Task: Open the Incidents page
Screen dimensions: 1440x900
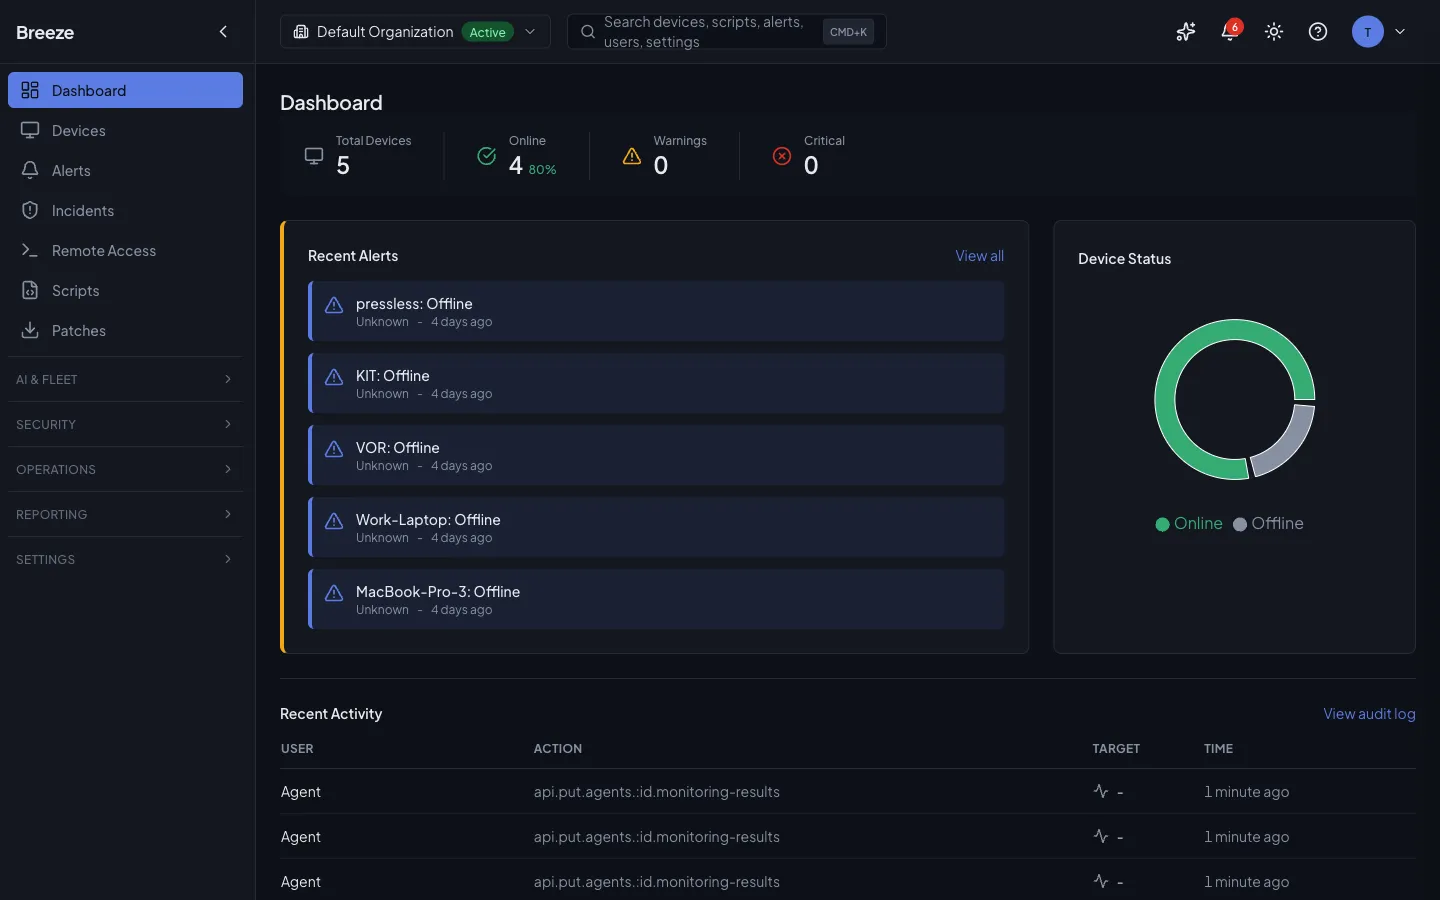Action: coord(83,210)
